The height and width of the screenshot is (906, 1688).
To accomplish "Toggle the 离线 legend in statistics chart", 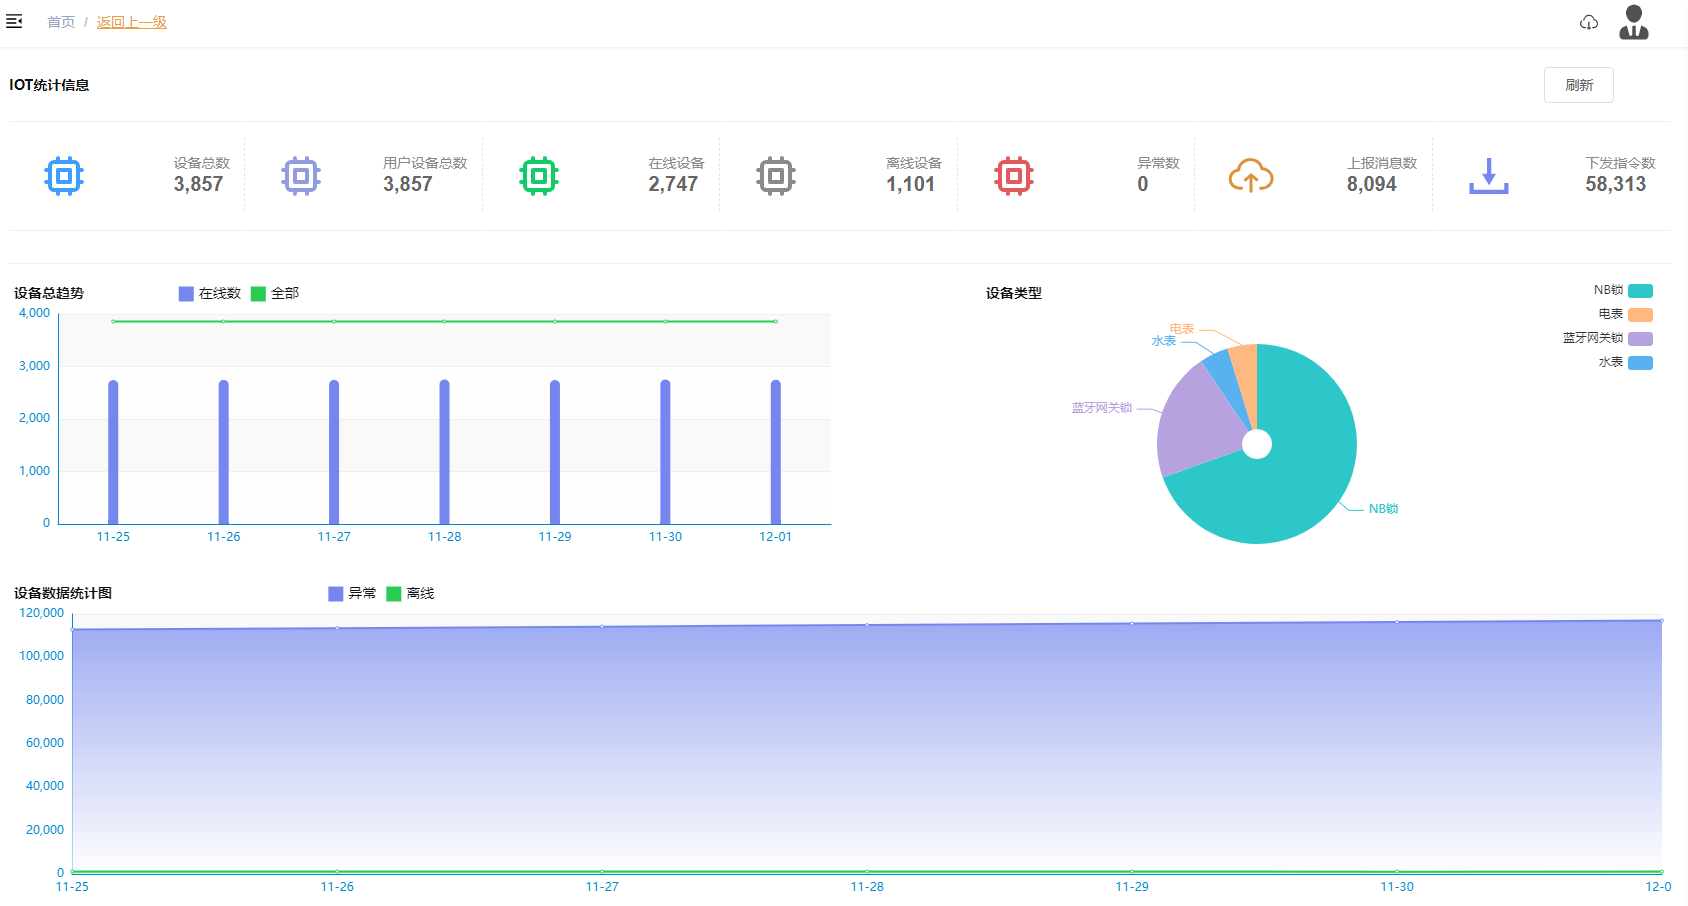I will (410, 593).
